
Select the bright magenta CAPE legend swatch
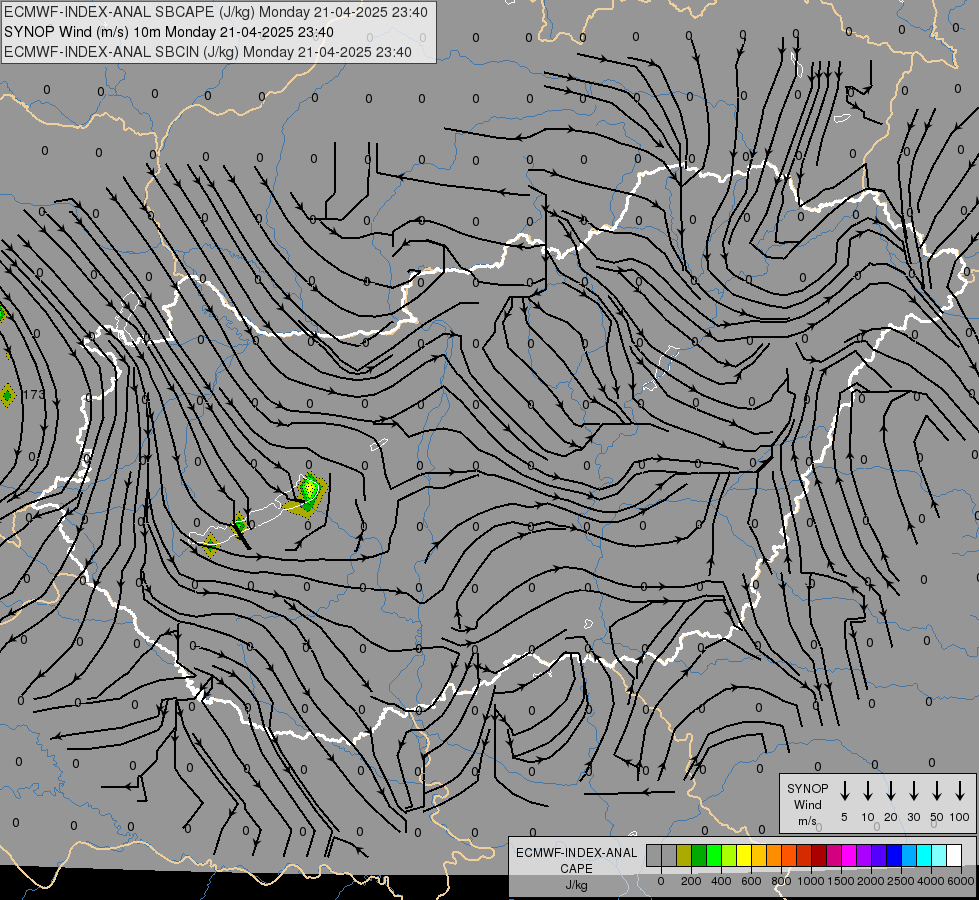(850, 855)
